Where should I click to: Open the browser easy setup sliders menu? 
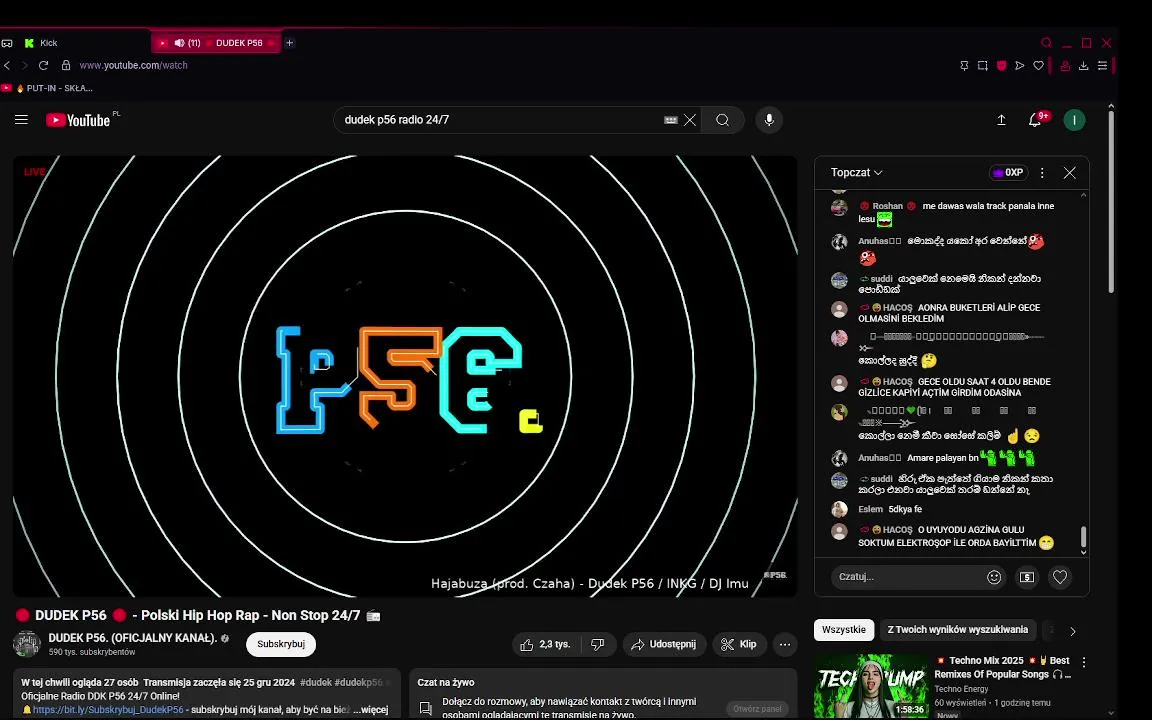tap(1102, 65)
